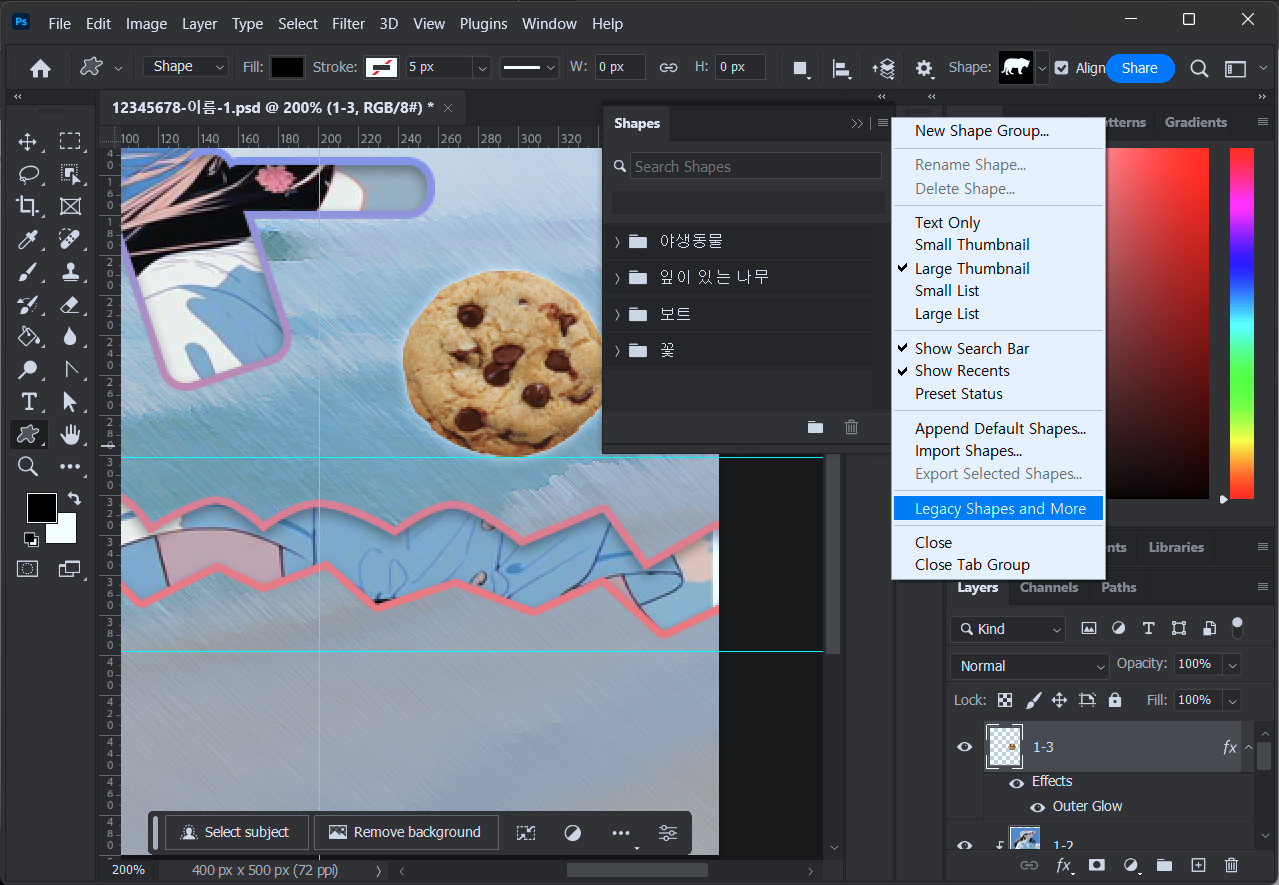Viewport: 1279px width, 885px height.
Task: Expand the 보트 shape group
Action: click(617, 314)
